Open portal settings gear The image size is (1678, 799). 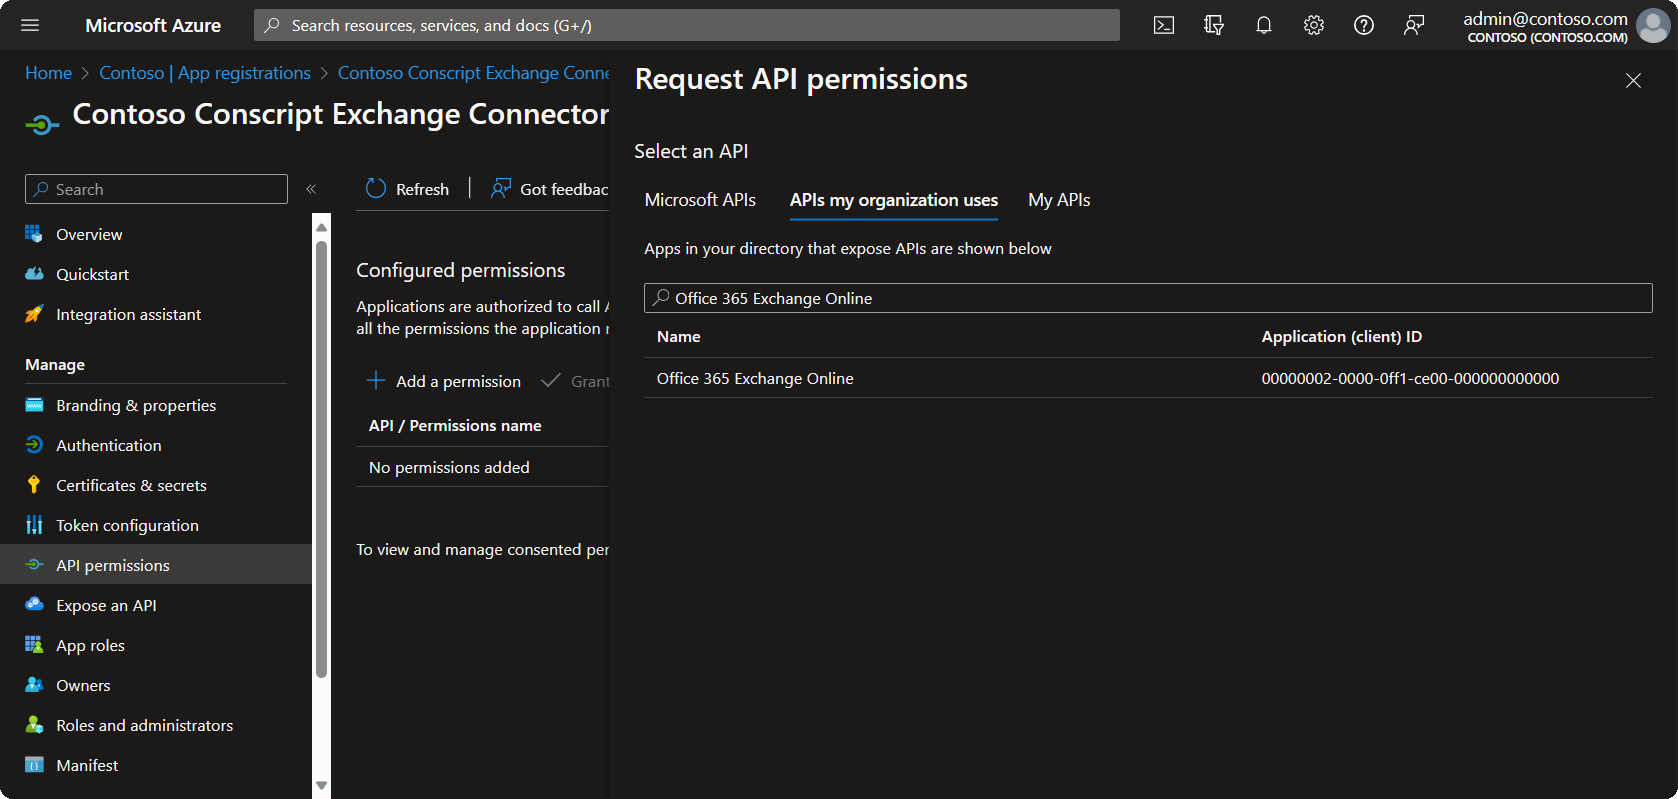1314,25
